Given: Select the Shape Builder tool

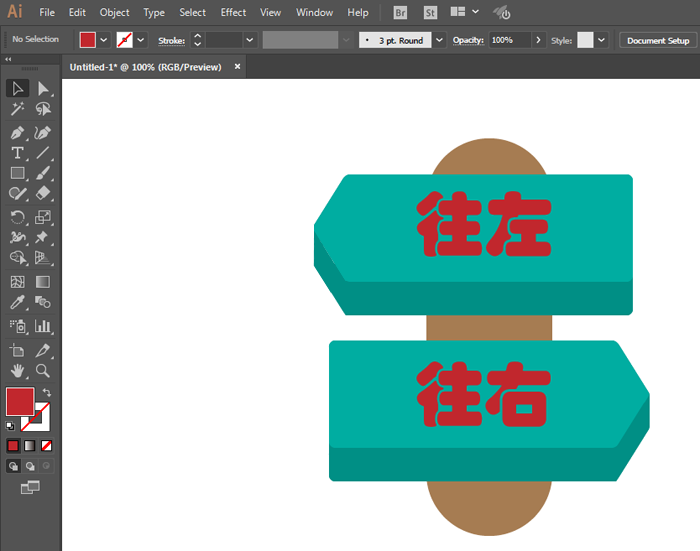Looking at the screenshot, I should click(18, 257).
